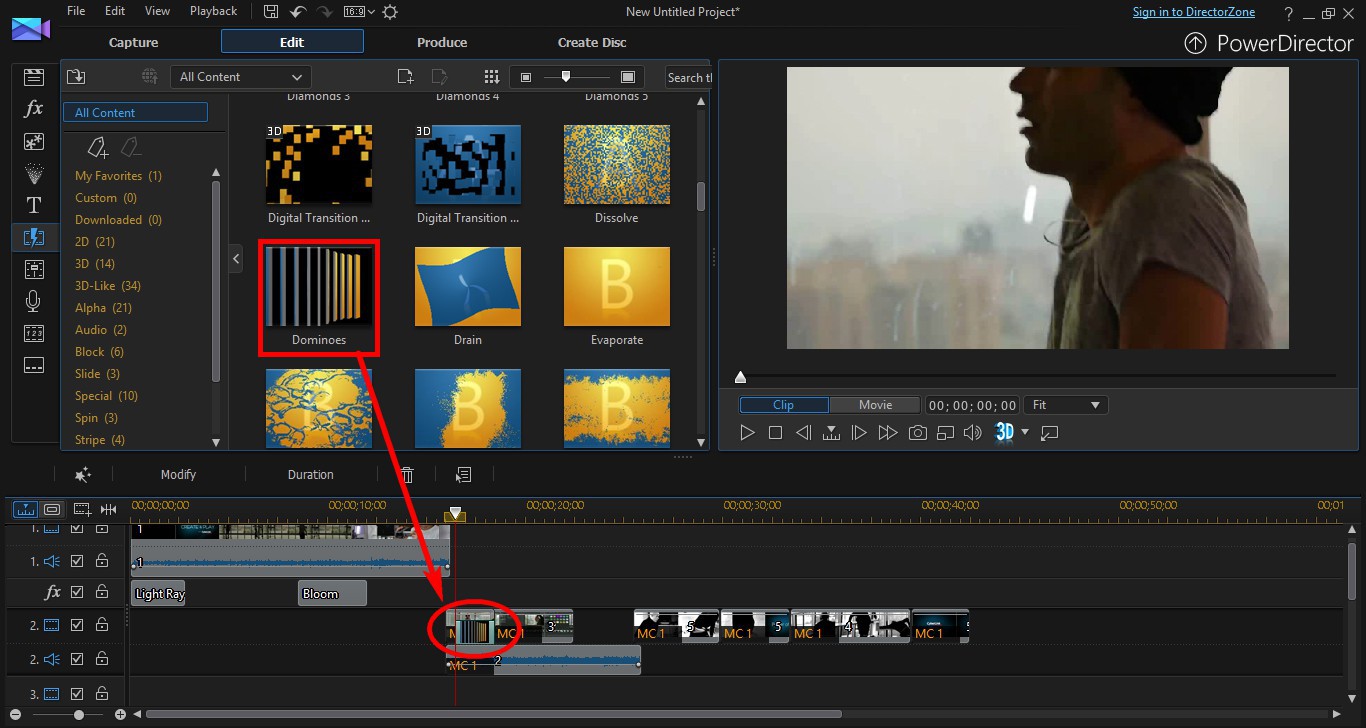Open preferences gear icon in top bar
The width and height of the screenshot is (1366, 728).
(x=390, y=12)
